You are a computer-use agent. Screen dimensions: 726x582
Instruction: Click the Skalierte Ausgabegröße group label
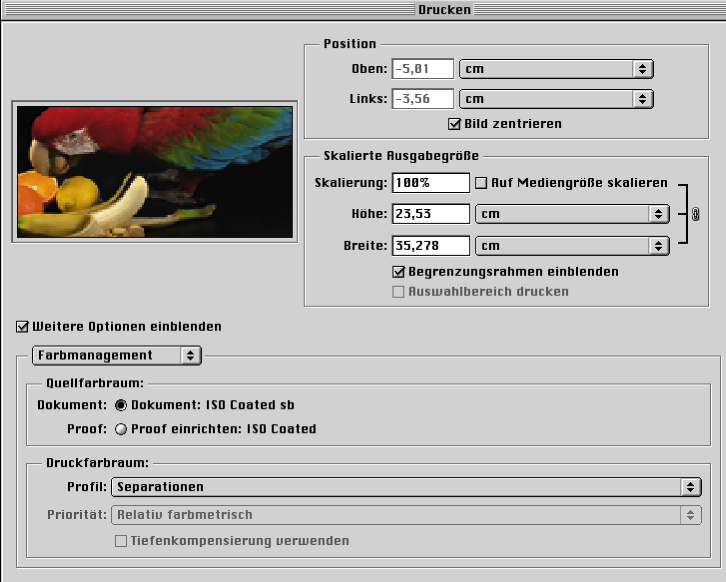click(401, 156)
